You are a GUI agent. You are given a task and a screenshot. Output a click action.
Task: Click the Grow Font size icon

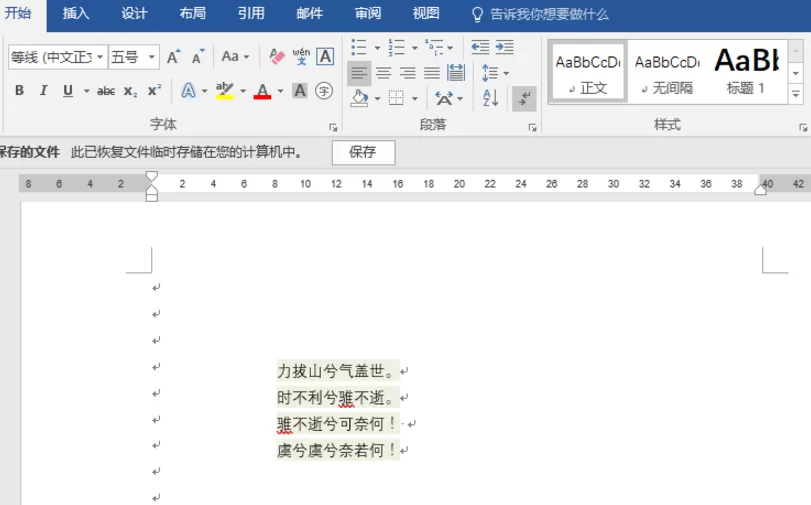[173, 56]
